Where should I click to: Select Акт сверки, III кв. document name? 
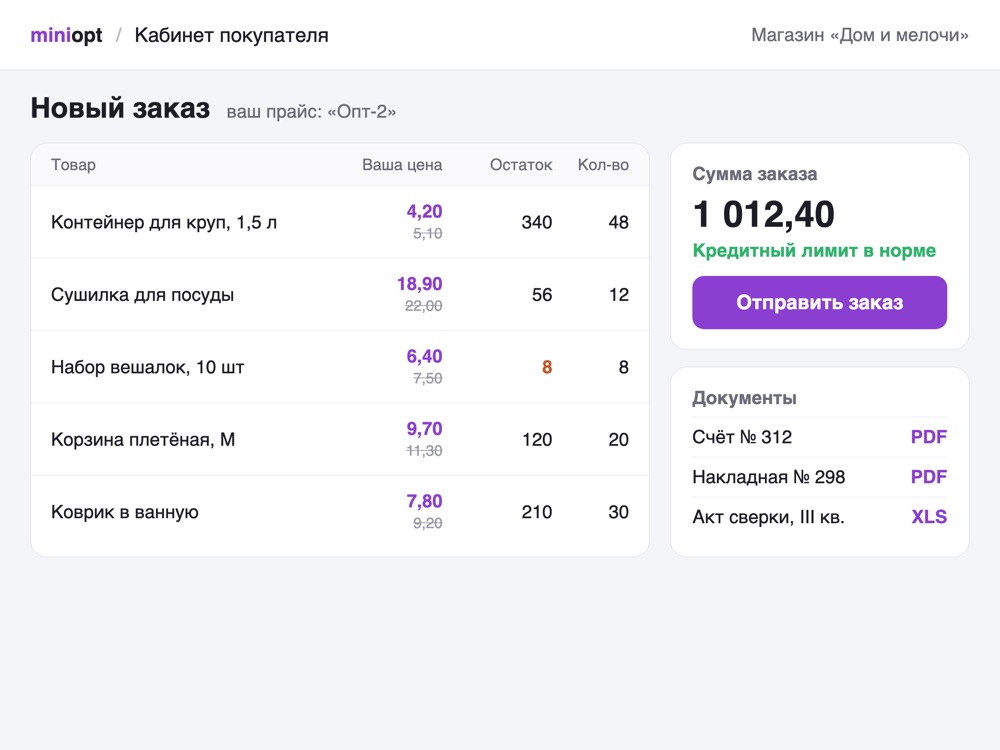coord(768,517)
